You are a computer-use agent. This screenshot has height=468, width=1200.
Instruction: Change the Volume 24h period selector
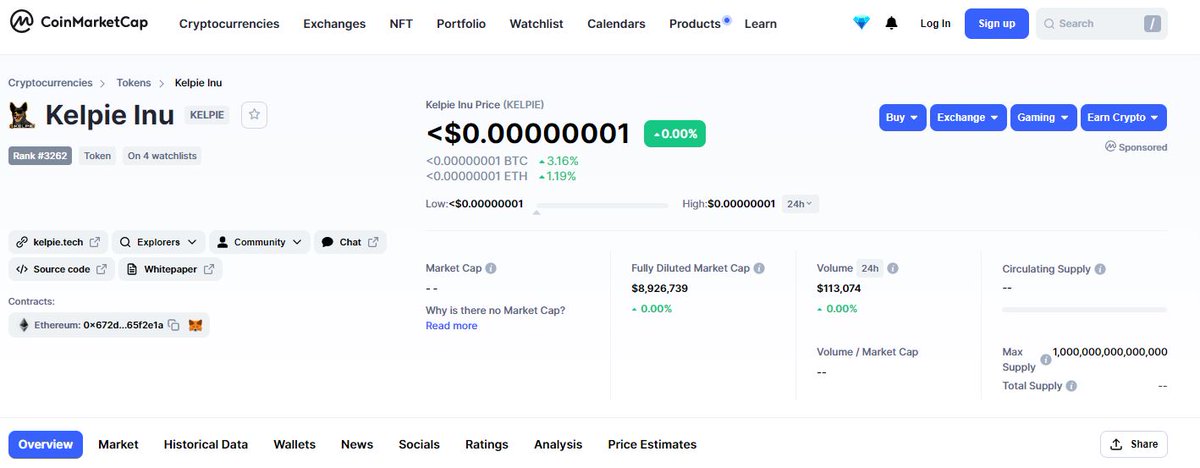(x=870, y=268)
